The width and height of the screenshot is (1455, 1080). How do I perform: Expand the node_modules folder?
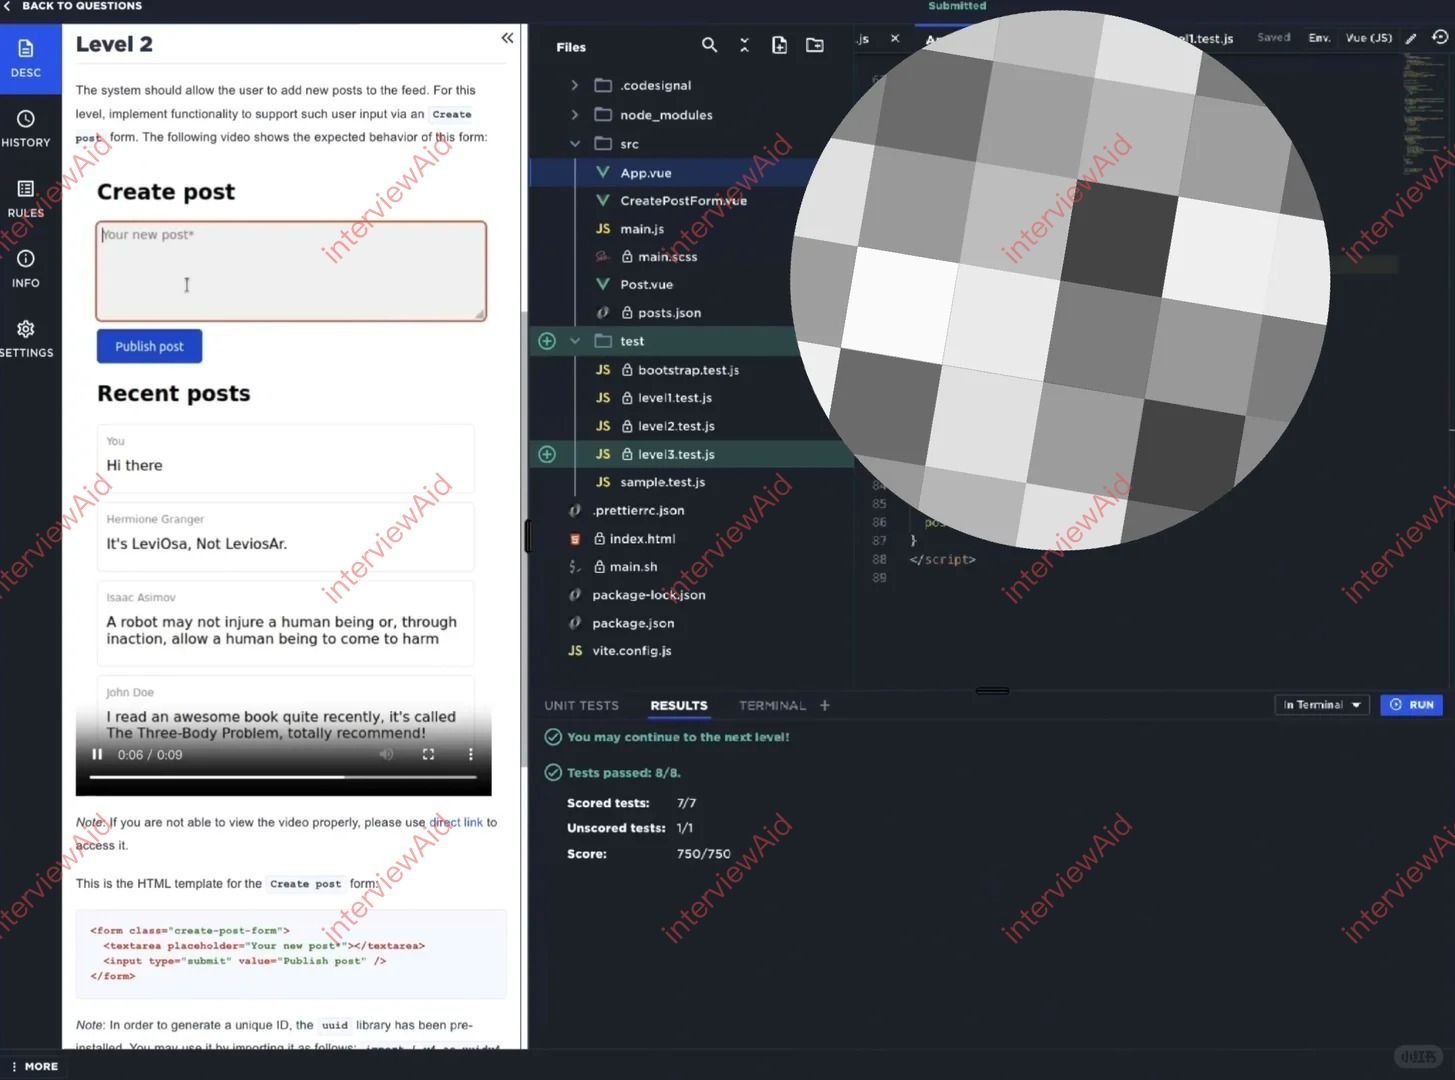[574, 114]
